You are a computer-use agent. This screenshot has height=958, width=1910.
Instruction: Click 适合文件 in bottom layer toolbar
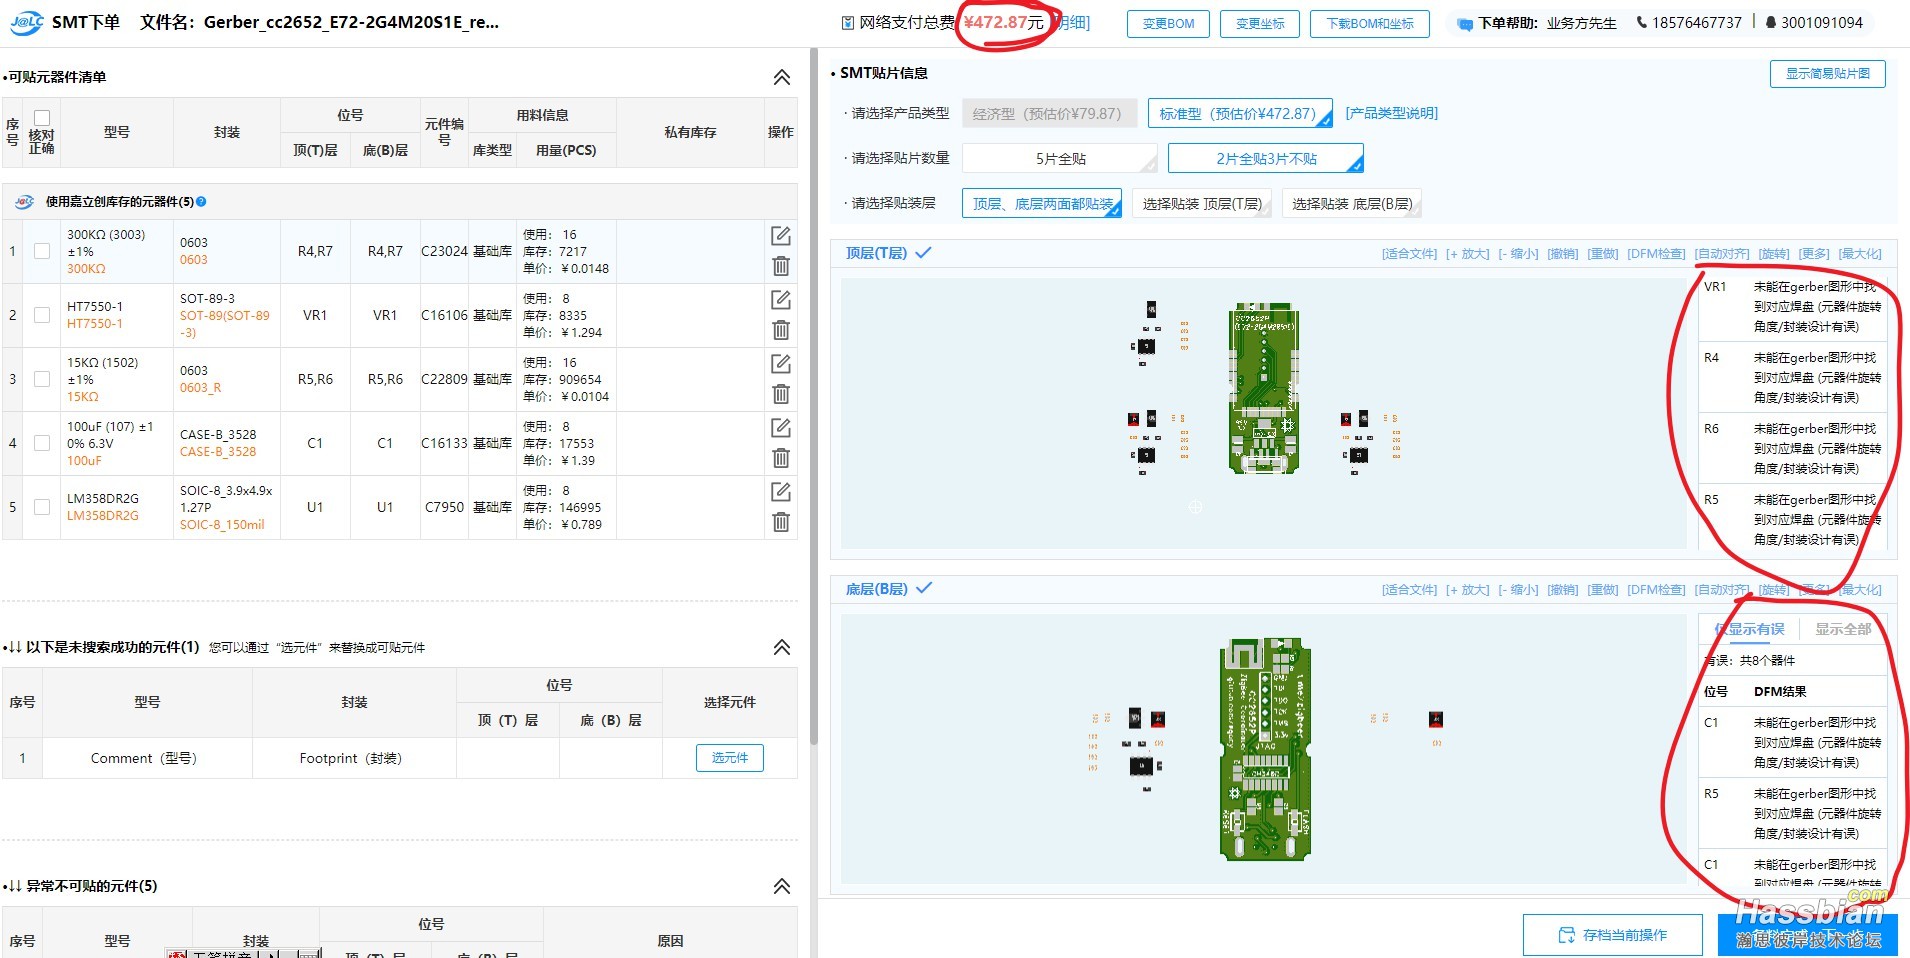[1409, 590]
